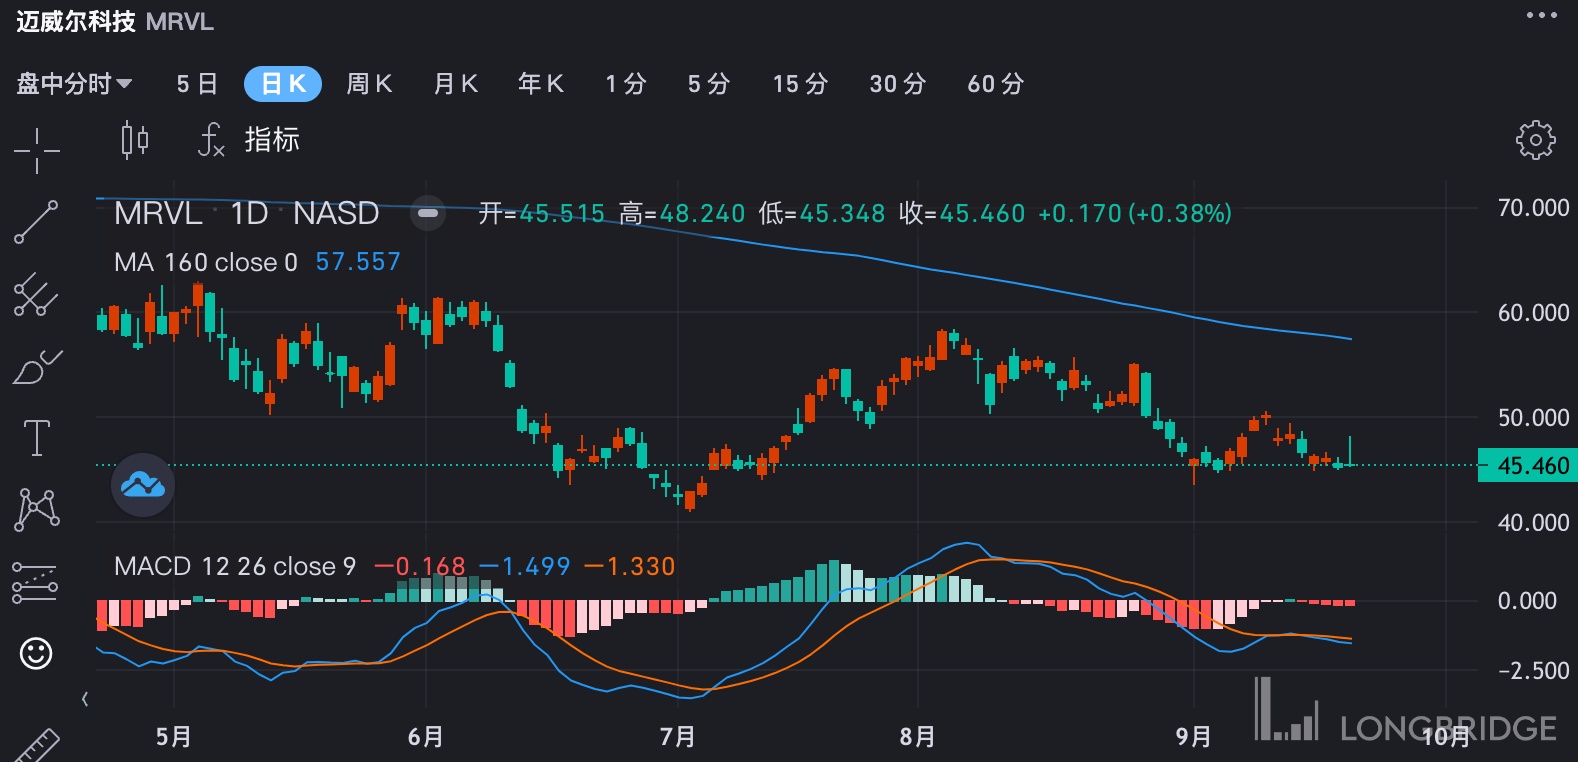Collapse the drawing toolbar chevron
This screenshot has width=1578, height=762.
85,699
